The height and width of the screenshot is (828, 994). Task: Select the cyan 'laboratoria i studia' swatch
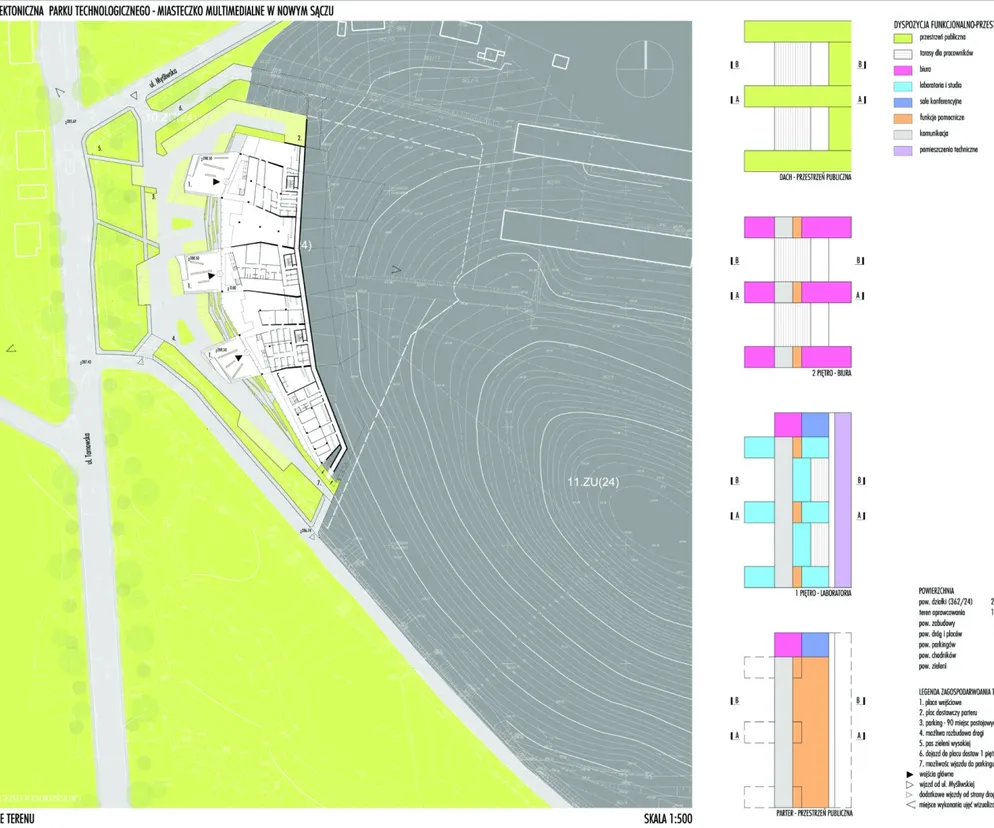click(x=903, y=86)
